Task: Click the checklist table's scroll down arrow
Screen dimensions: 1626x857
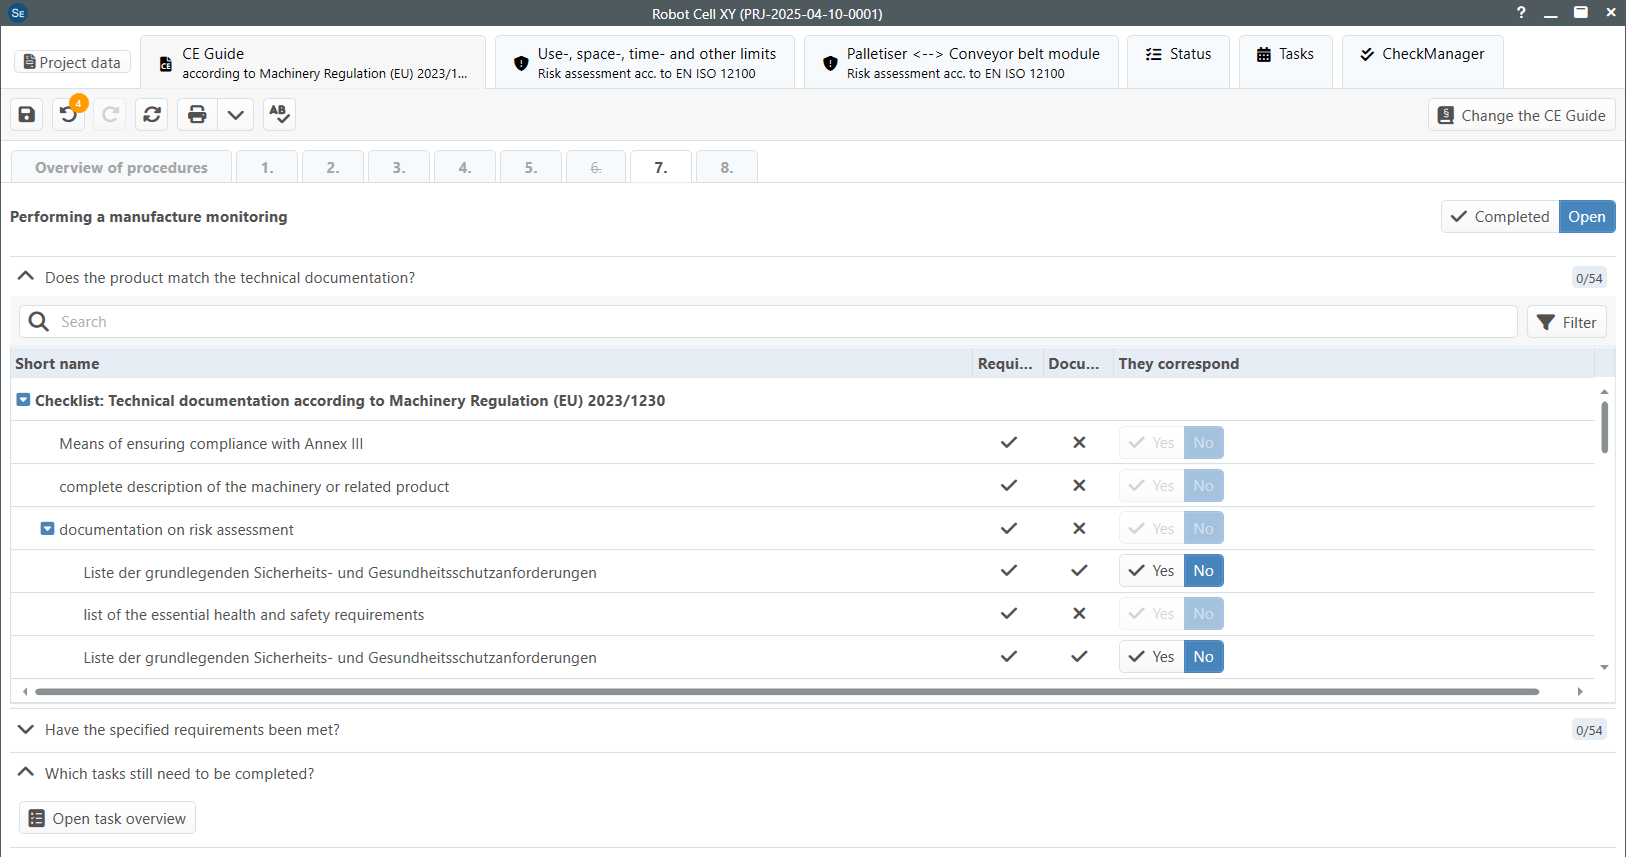Action: [x=1604, y=667]
